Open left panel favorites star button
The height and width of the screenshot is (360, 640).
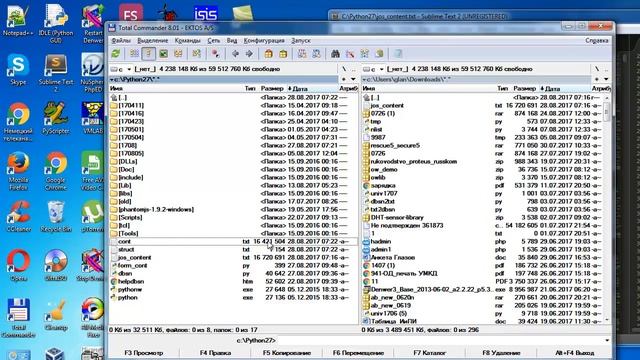click(x=344, y=79)
